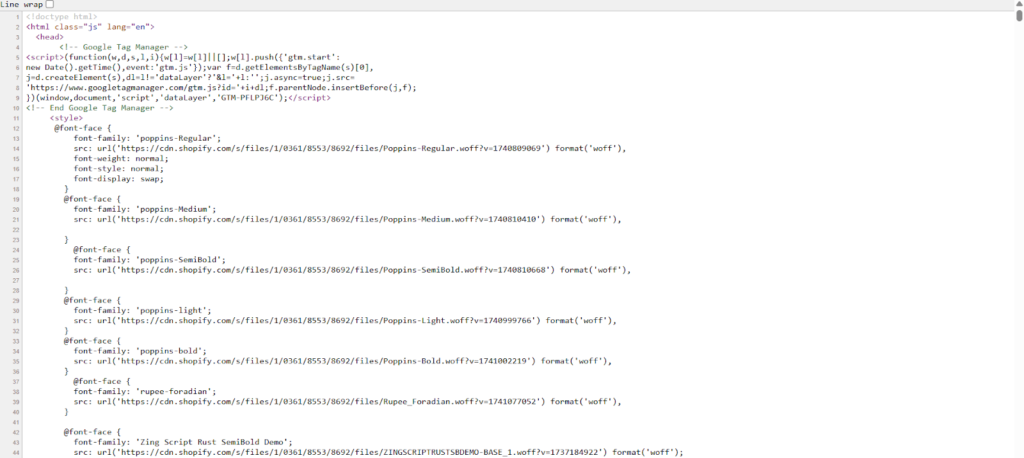Image resolution: width=1024 pixels, height=458 pixels.
Task: Click line number 44 in the gutter
Action: pyautogui.click(x=18, y=453)
